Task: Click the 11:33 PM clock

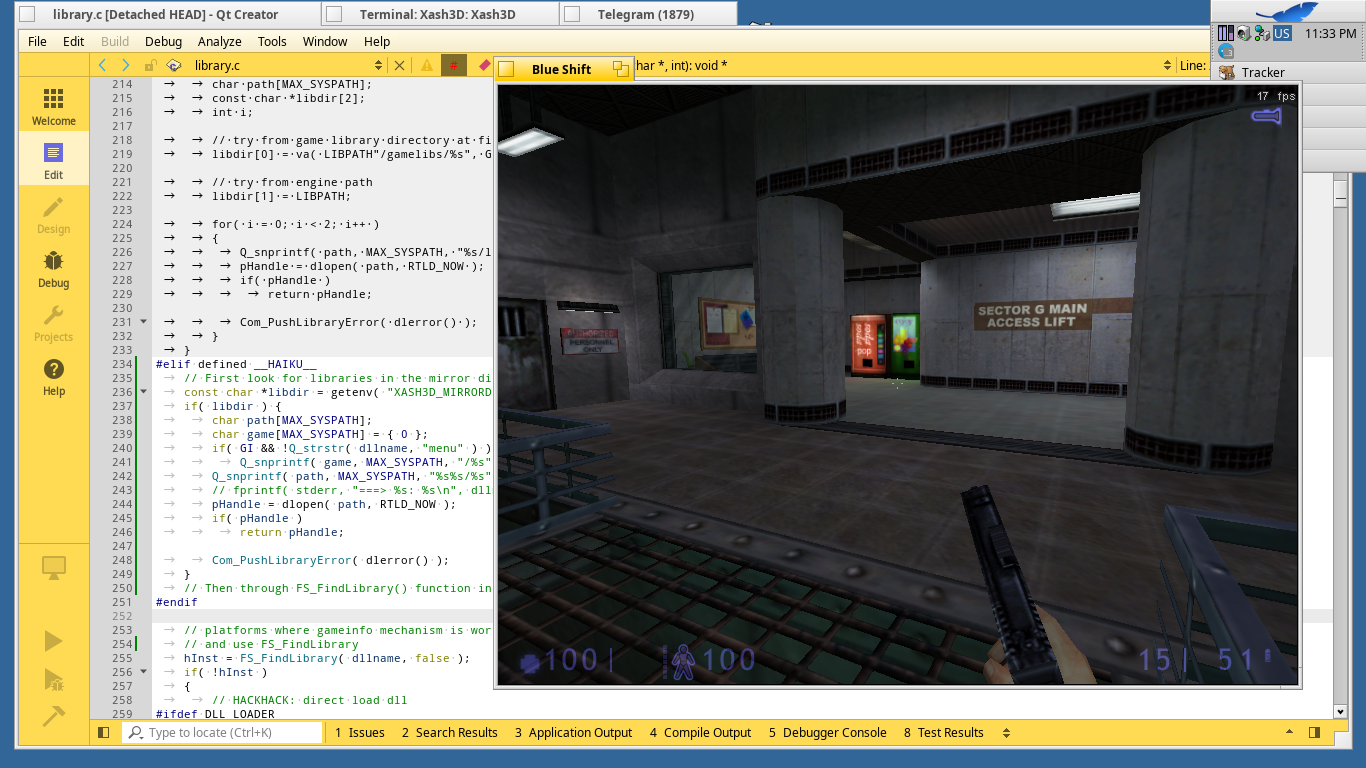Action: (x=1331, y=33)
